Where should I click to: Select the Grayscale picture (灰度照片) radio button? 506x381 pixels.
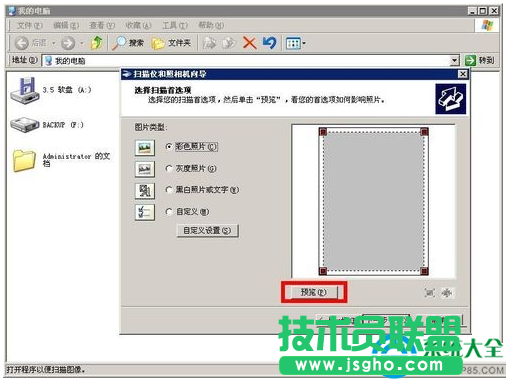pos(169,169)
